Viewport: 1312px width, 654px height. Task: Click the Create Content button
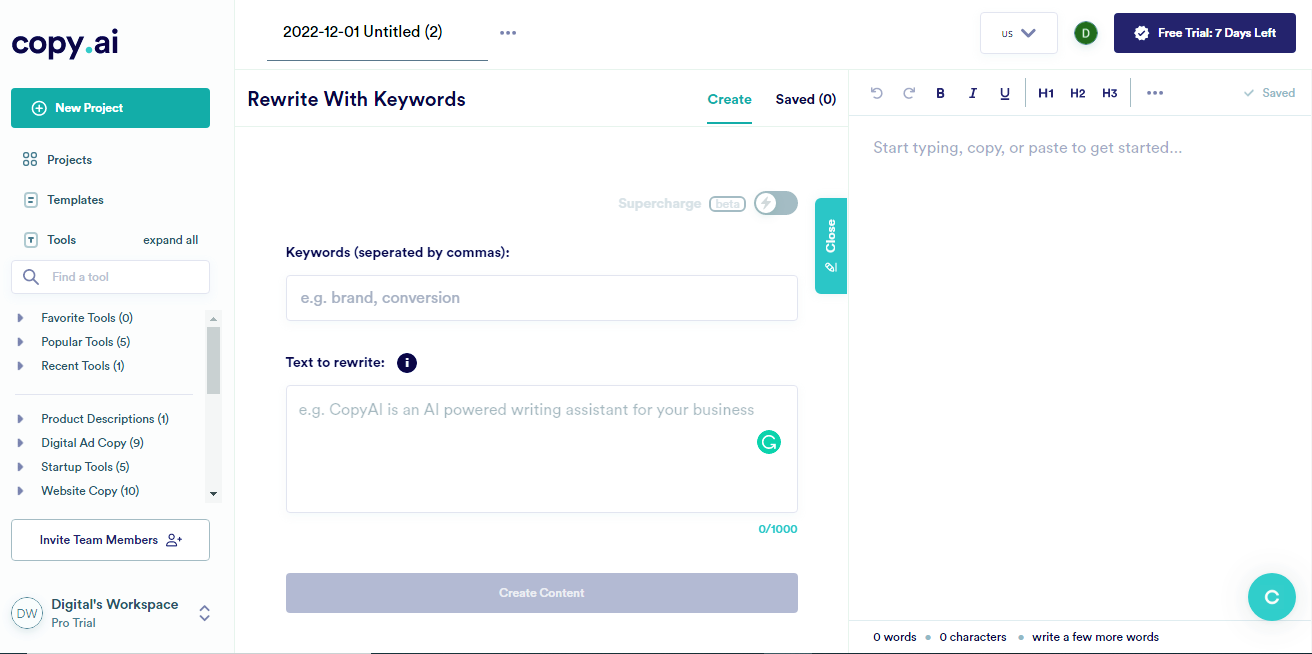point(542,593)
